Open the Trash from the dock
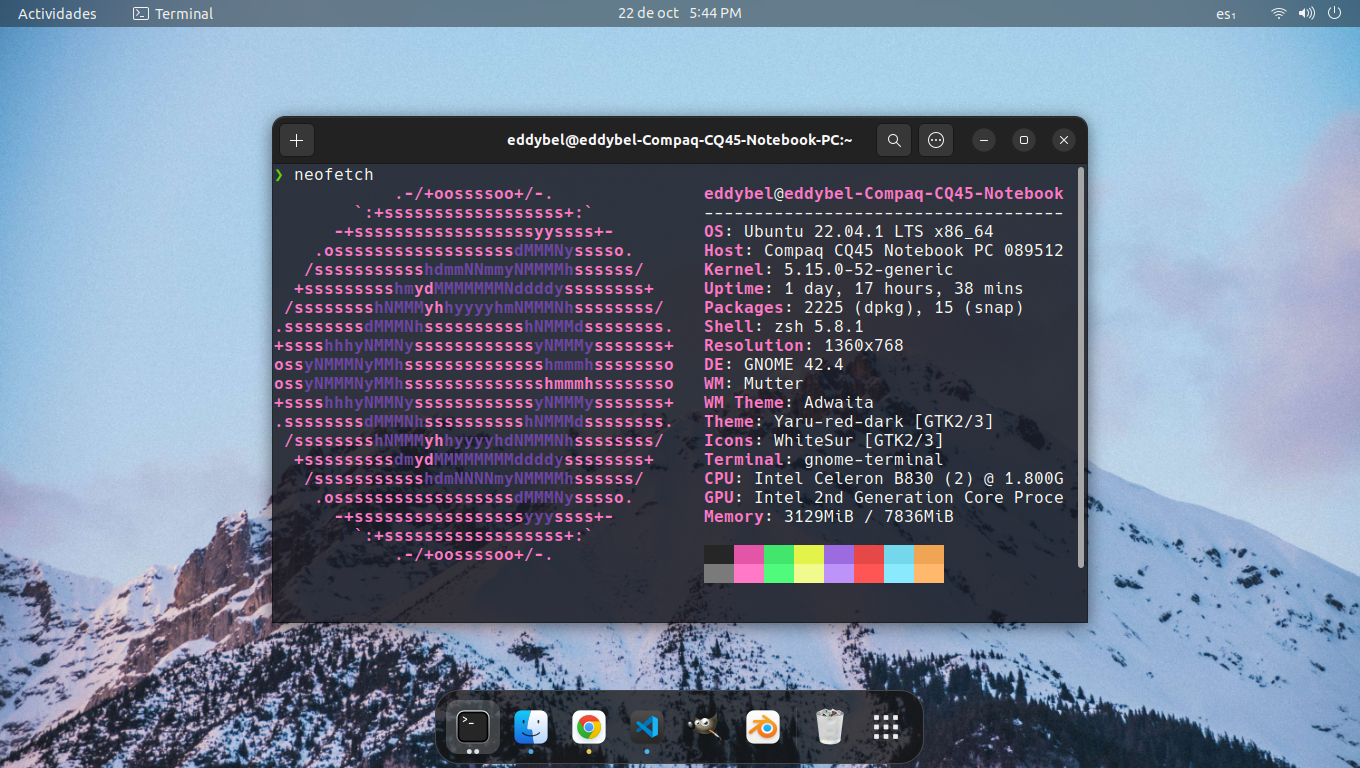Viewport: 1360px width, 768px height. click(x=830, y=727)
